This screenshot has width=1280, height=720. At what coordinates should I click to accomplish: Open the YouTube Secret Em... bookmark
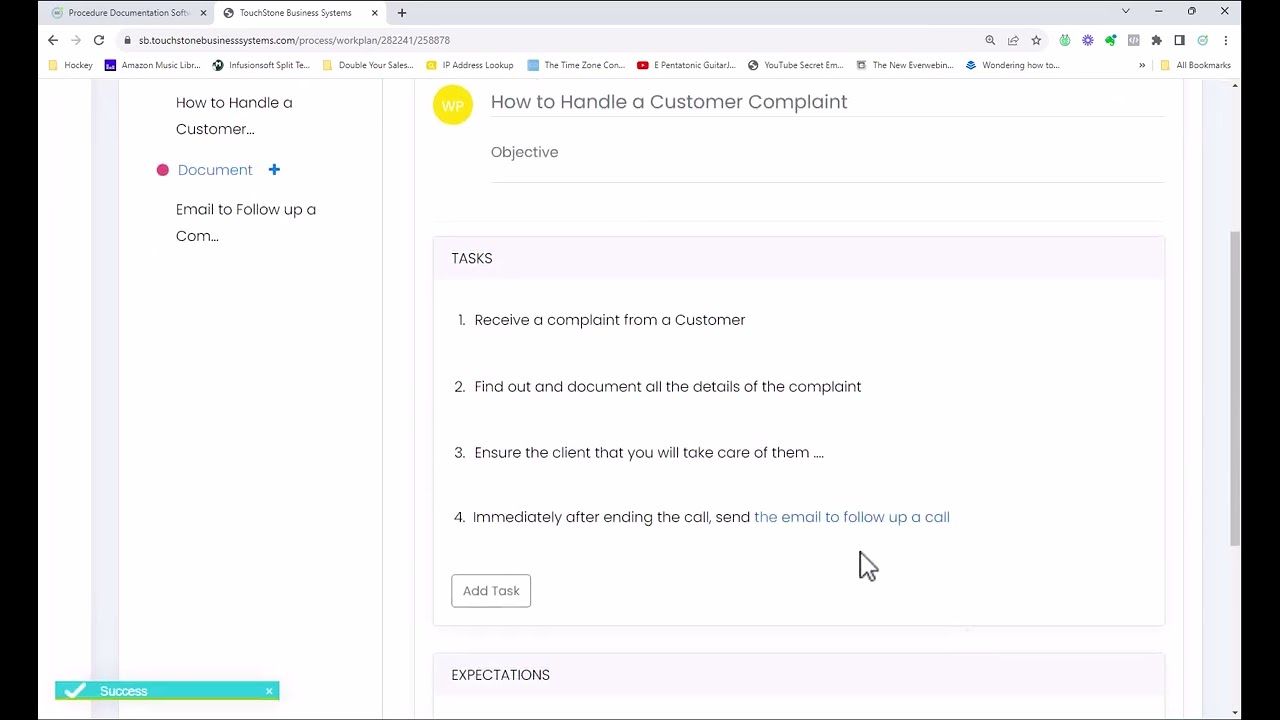[x=796, y=65]
